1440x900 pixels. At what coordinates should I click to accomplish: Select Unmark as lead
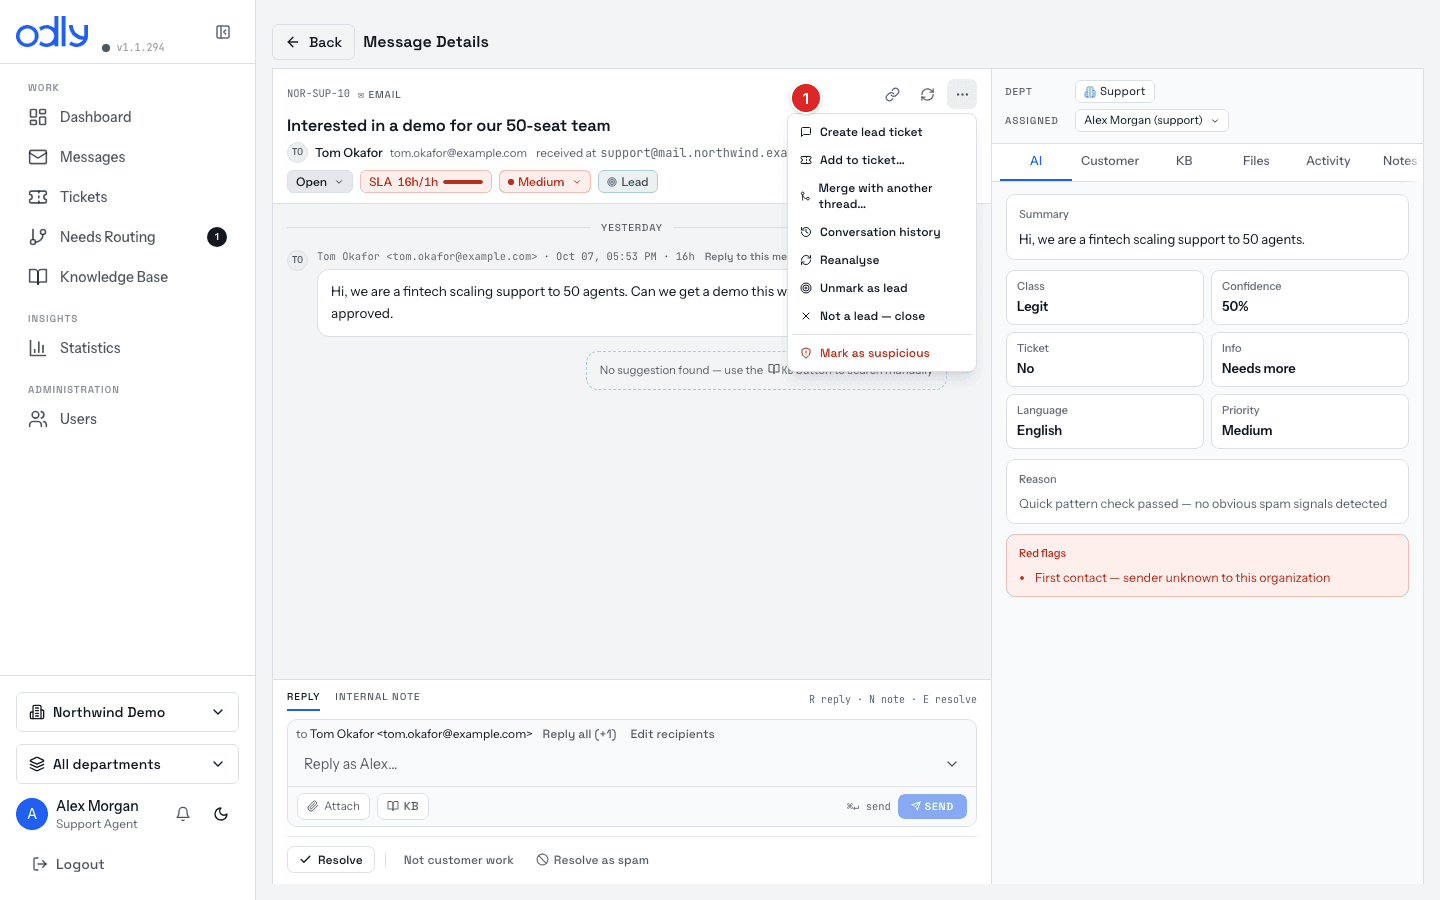coord(882,288)
